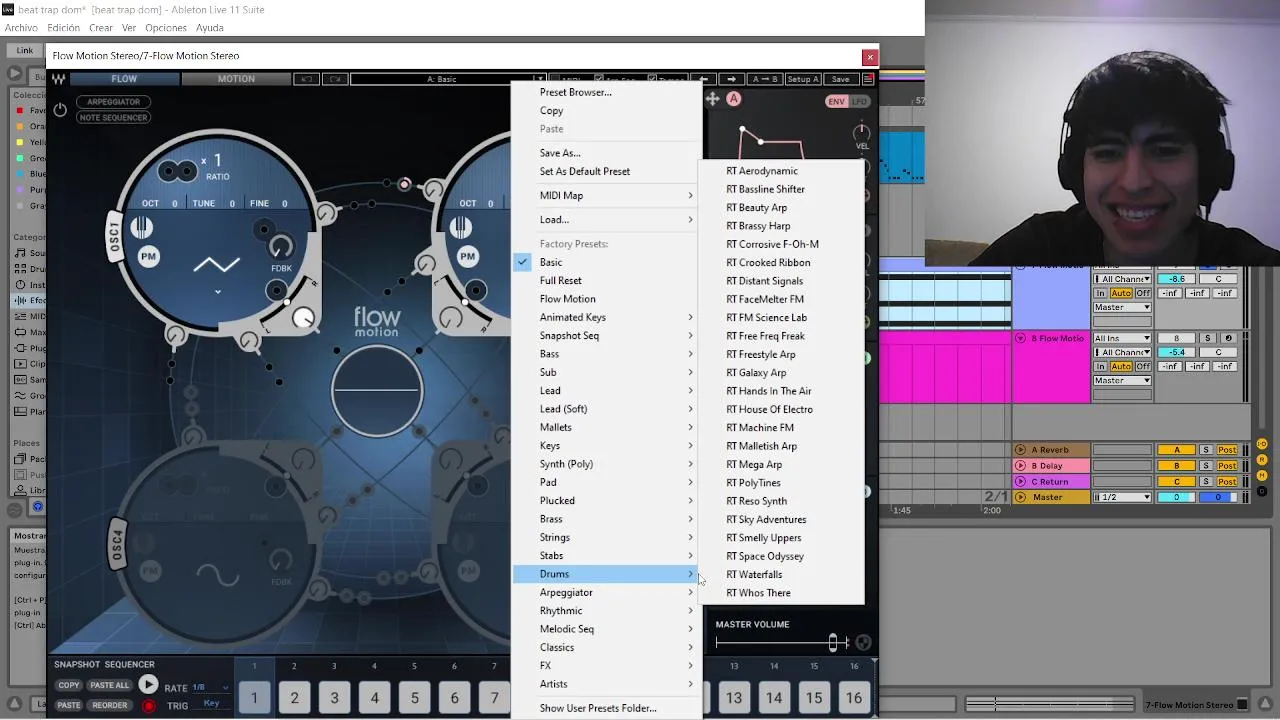Select the ENV mode toggle
The width and height of the screenshot is (1280, 720).
pyautogui.click(x=836, y=101)
